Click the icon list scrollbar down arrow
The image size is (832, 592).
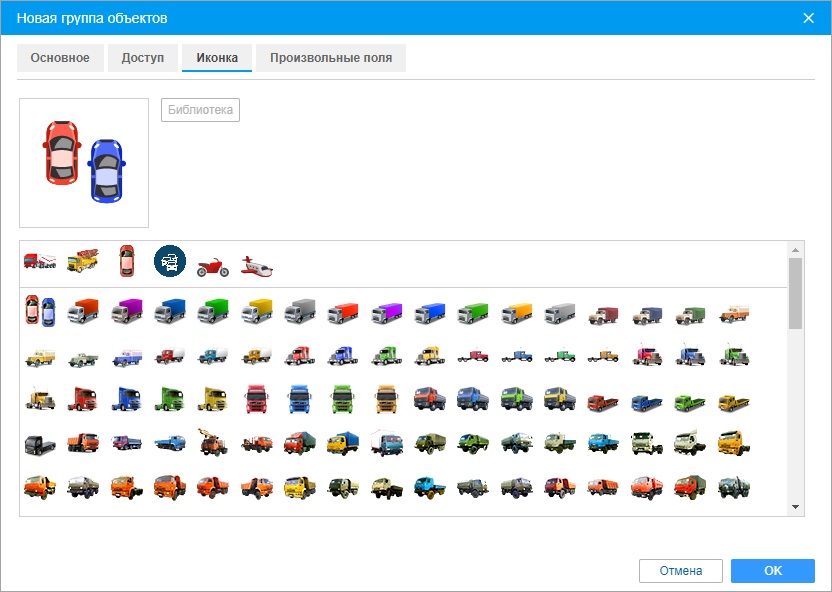tap(795, 507)
